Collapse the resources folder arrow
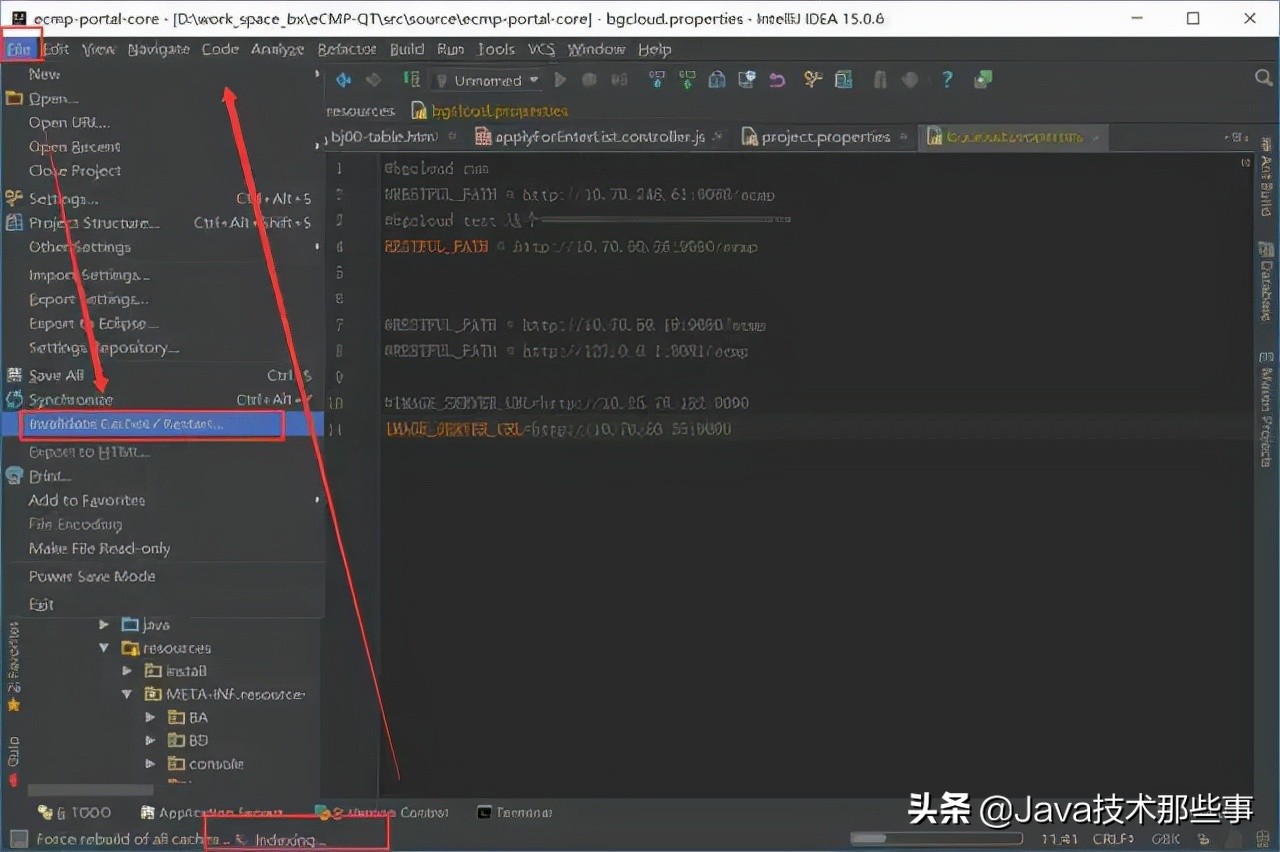Image resolution: width=1280 pixels, height=852 pixels. 104,648
